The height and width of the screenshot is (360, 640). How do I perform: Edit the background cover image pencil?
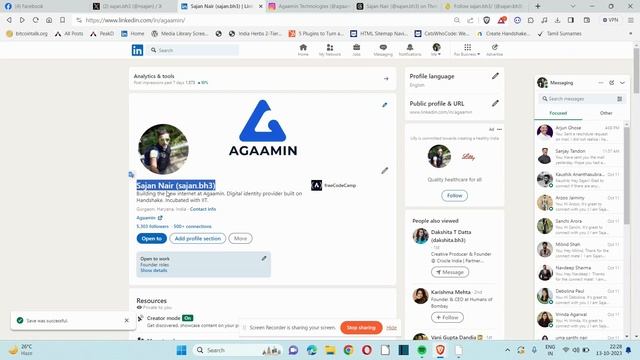point(384,105)
